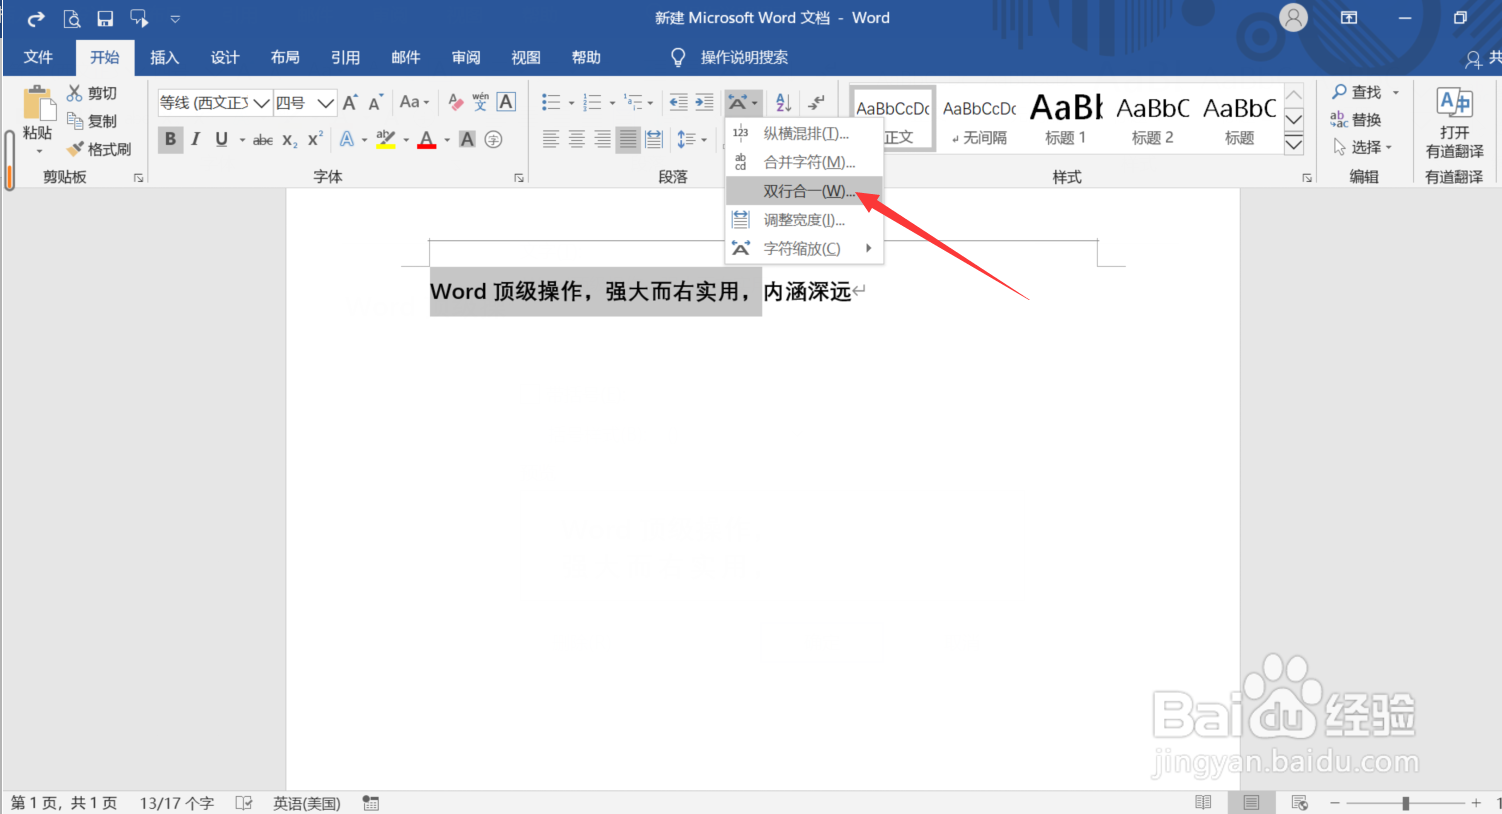The height and width of the screenshot is (814, 1502).
Task: Open the font group dialog launcher
Action: pyautogui.click(x=519, y=178)
